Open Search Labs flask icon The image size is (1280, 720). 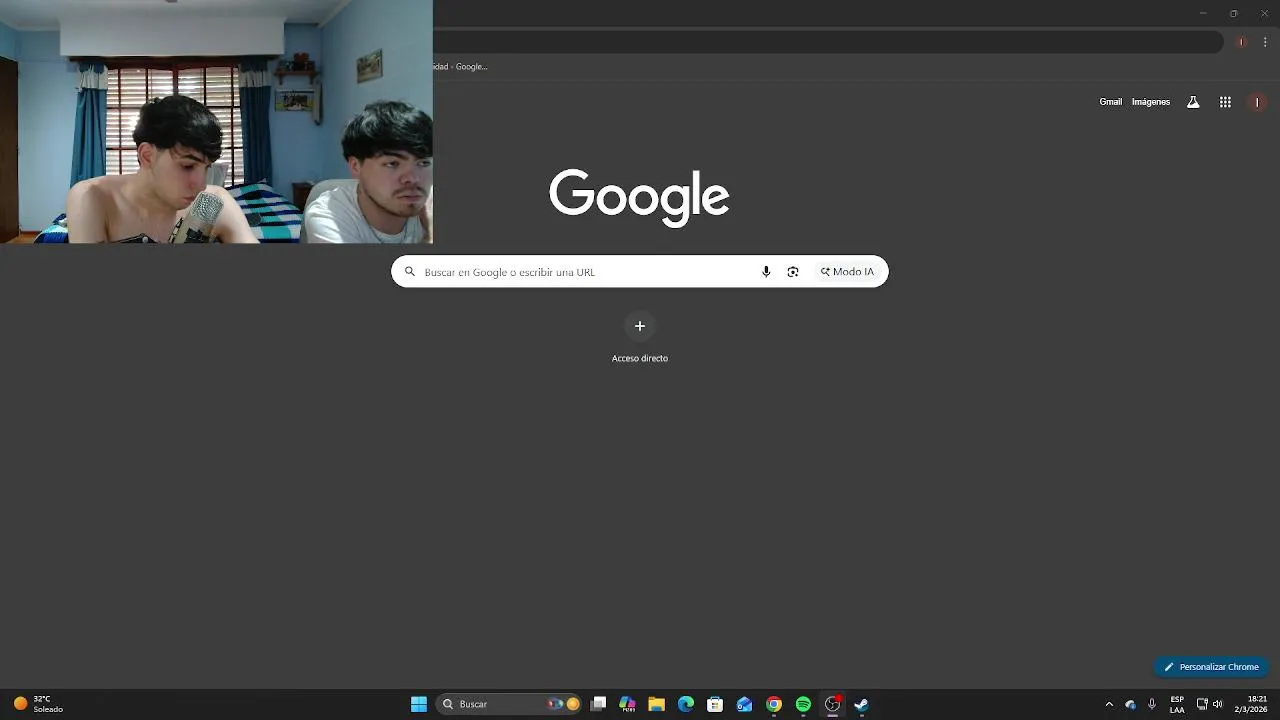pyautogui.click(x=1193, y=102)
